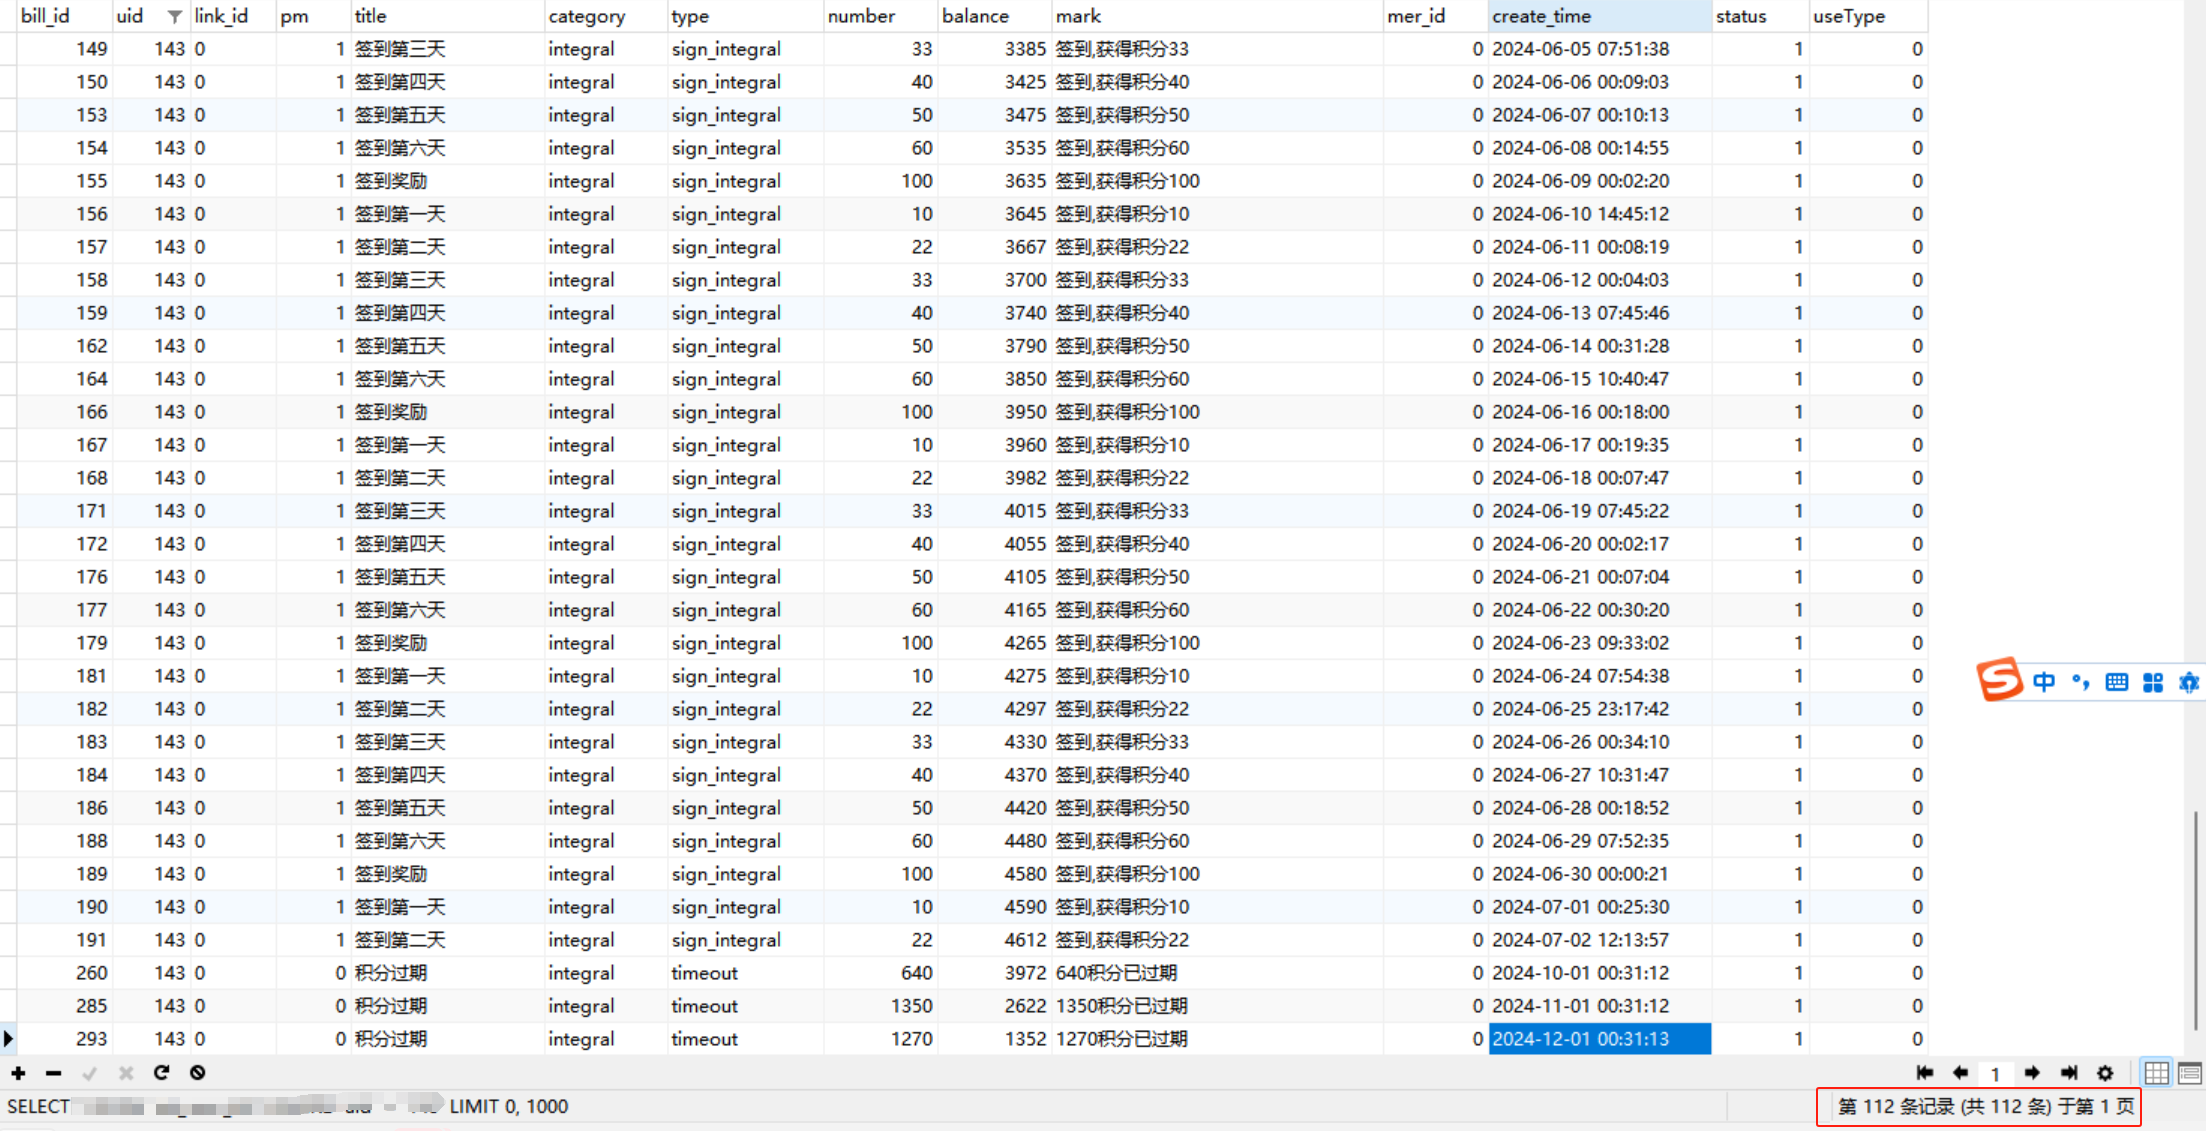Click create_time cell 2024-06-25 23:17:42
Screen dimensions: 2206x1131
pos(1600,709)
